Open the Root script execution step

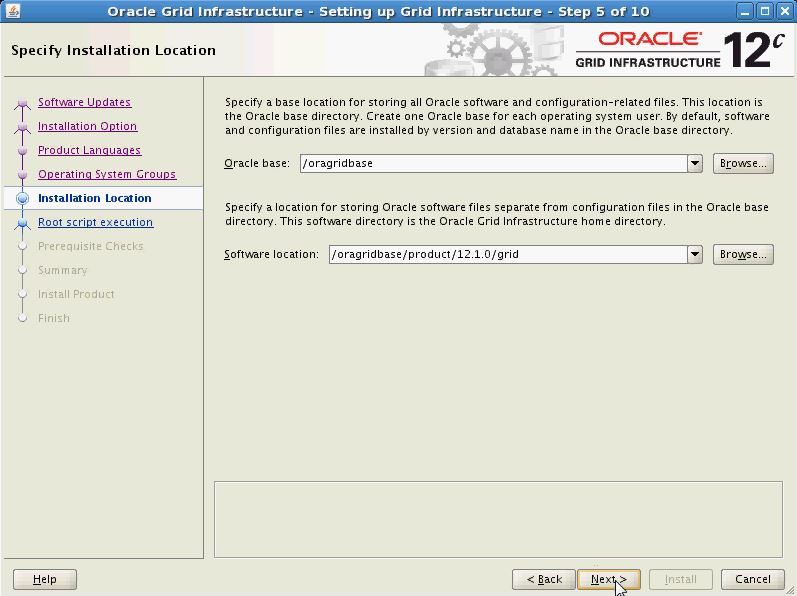[x=96, y=222]
